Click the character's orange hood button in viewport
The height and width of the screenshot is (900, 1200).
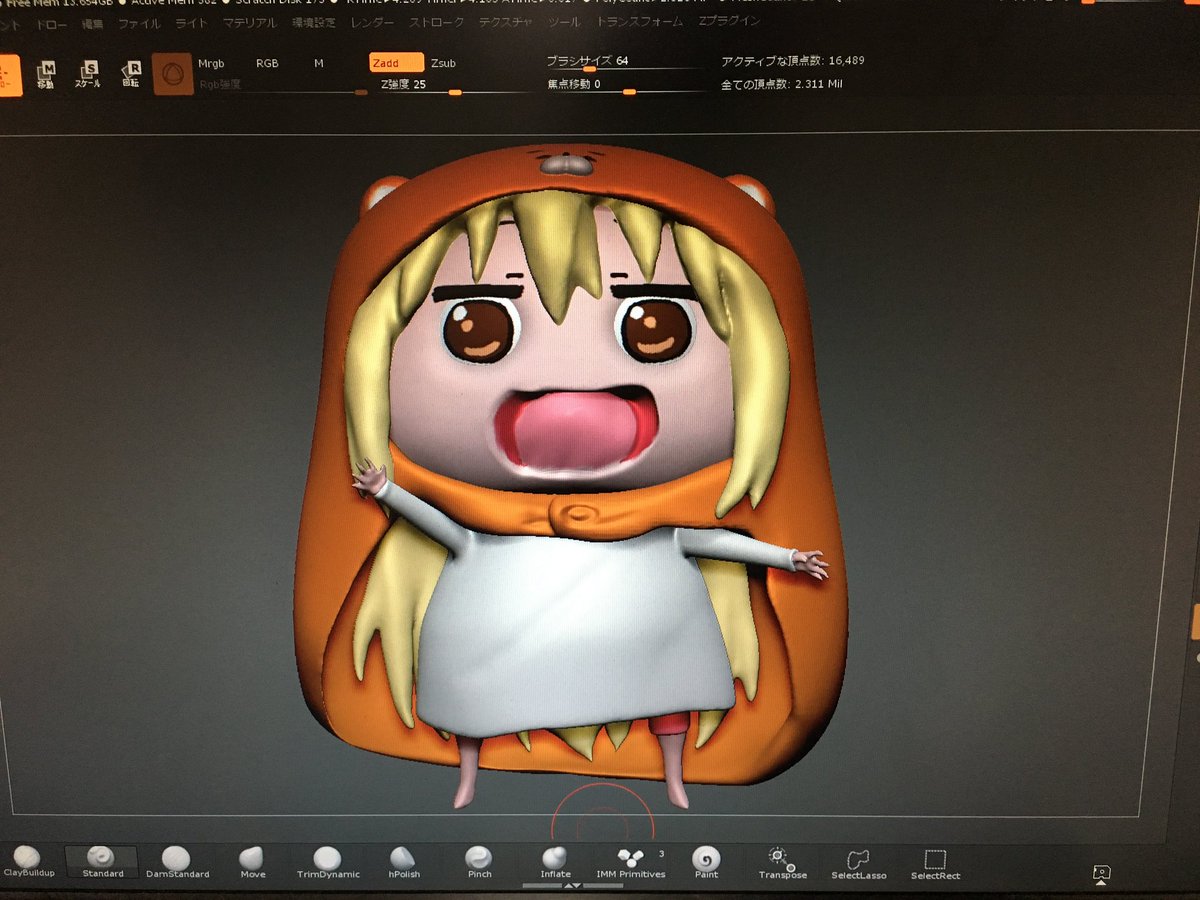coord(578,515)
